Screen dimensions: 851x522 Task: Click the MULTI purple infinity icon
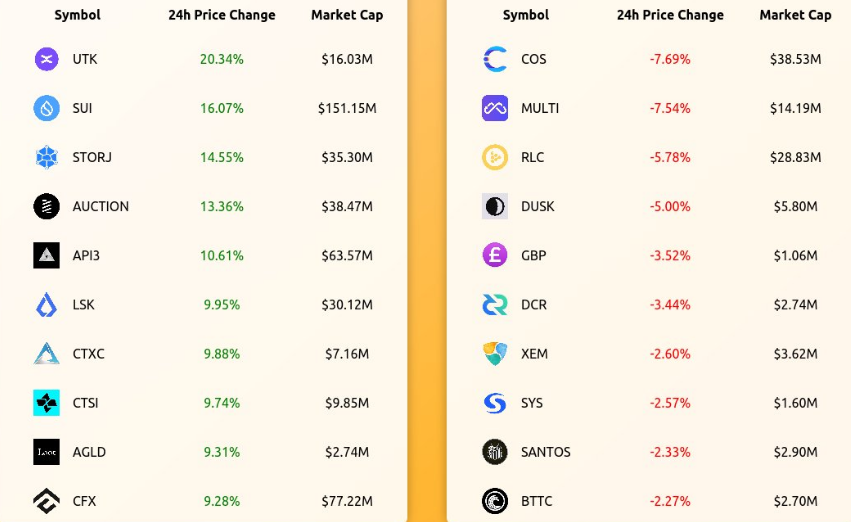495,108
